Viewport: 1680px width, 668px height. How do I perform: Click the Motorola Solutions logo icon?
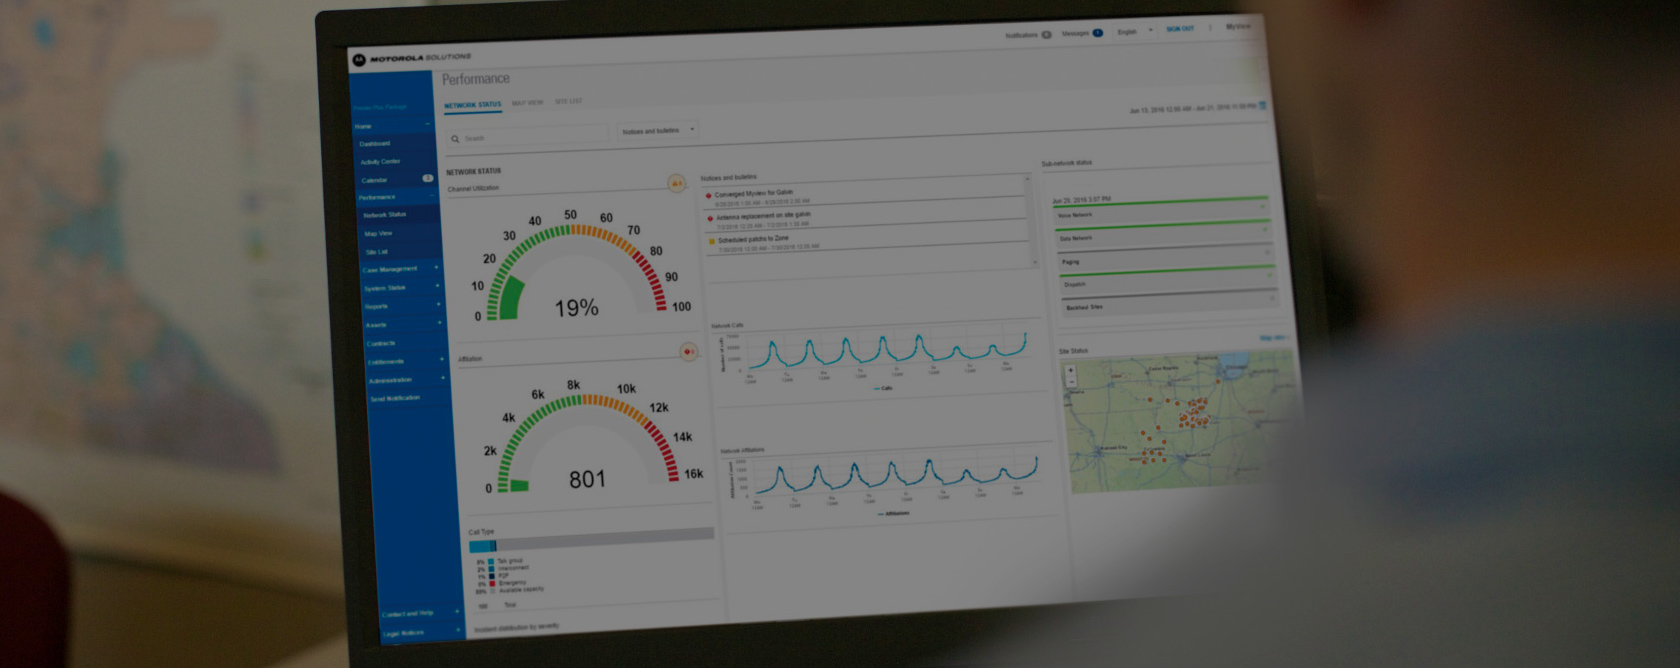pyautogui.click(x=359, y=60)
